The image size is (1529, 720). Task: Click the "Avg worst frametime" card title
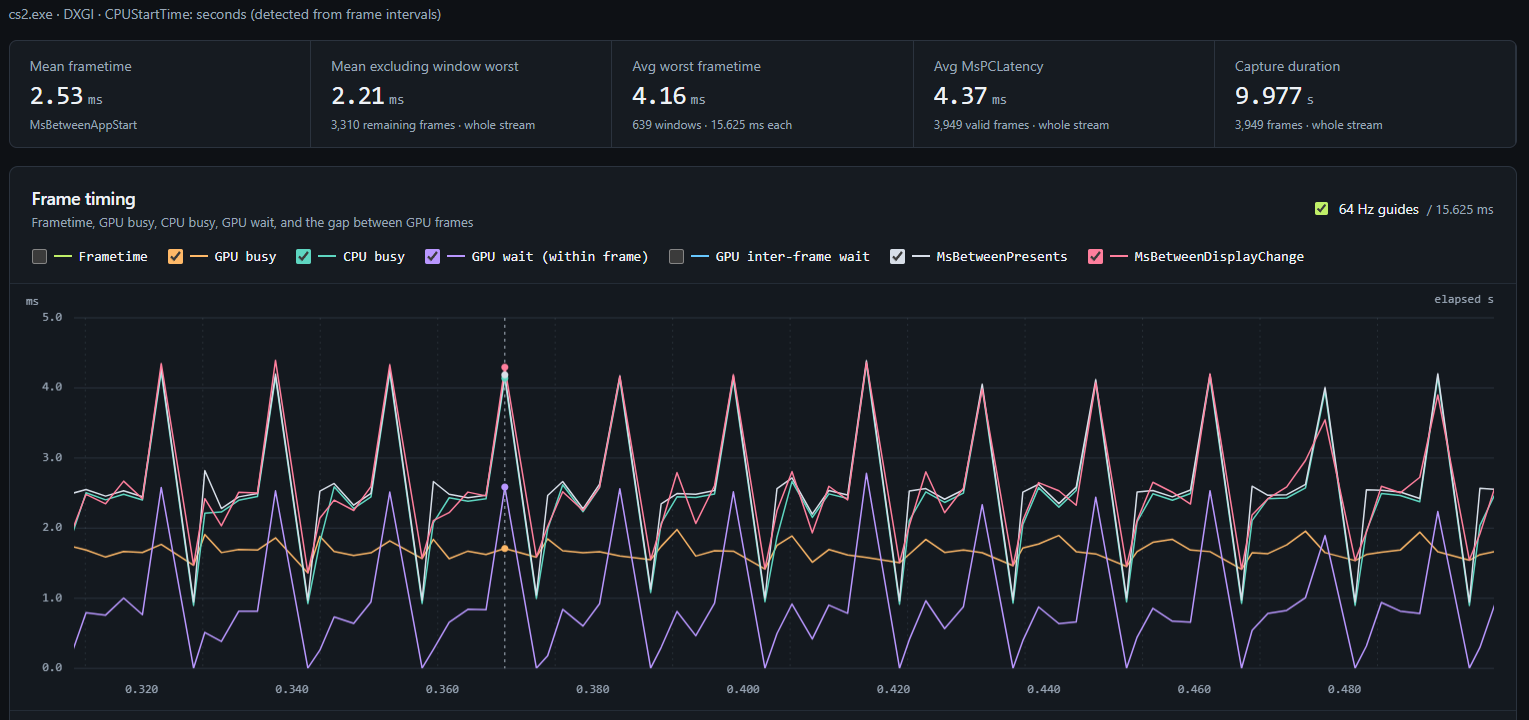[x=697, y=66]
